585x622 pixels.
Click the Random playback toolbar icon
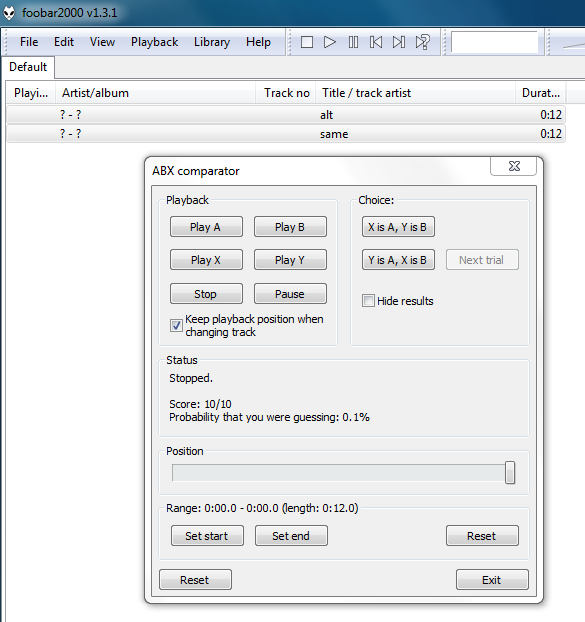click(423, 42)
